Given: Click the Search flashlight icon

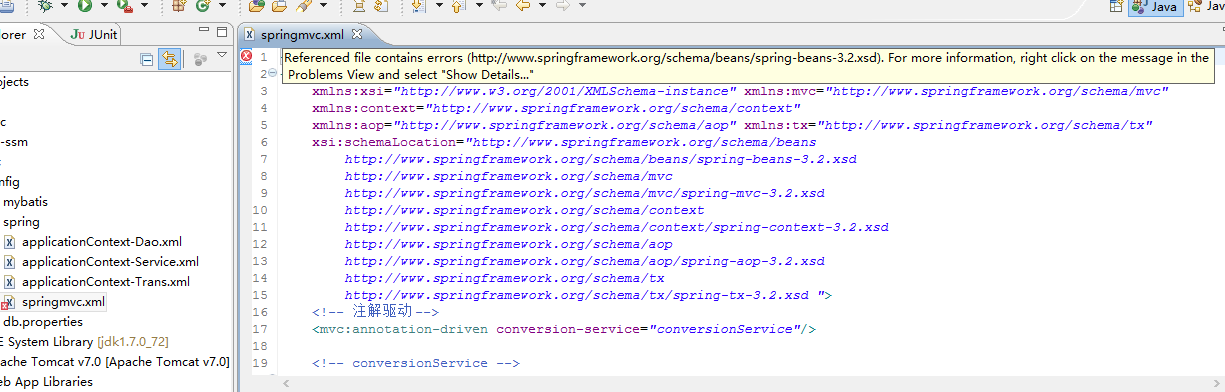Looking at the screenshot, I should pyautogui.click(x=304, y=6).
